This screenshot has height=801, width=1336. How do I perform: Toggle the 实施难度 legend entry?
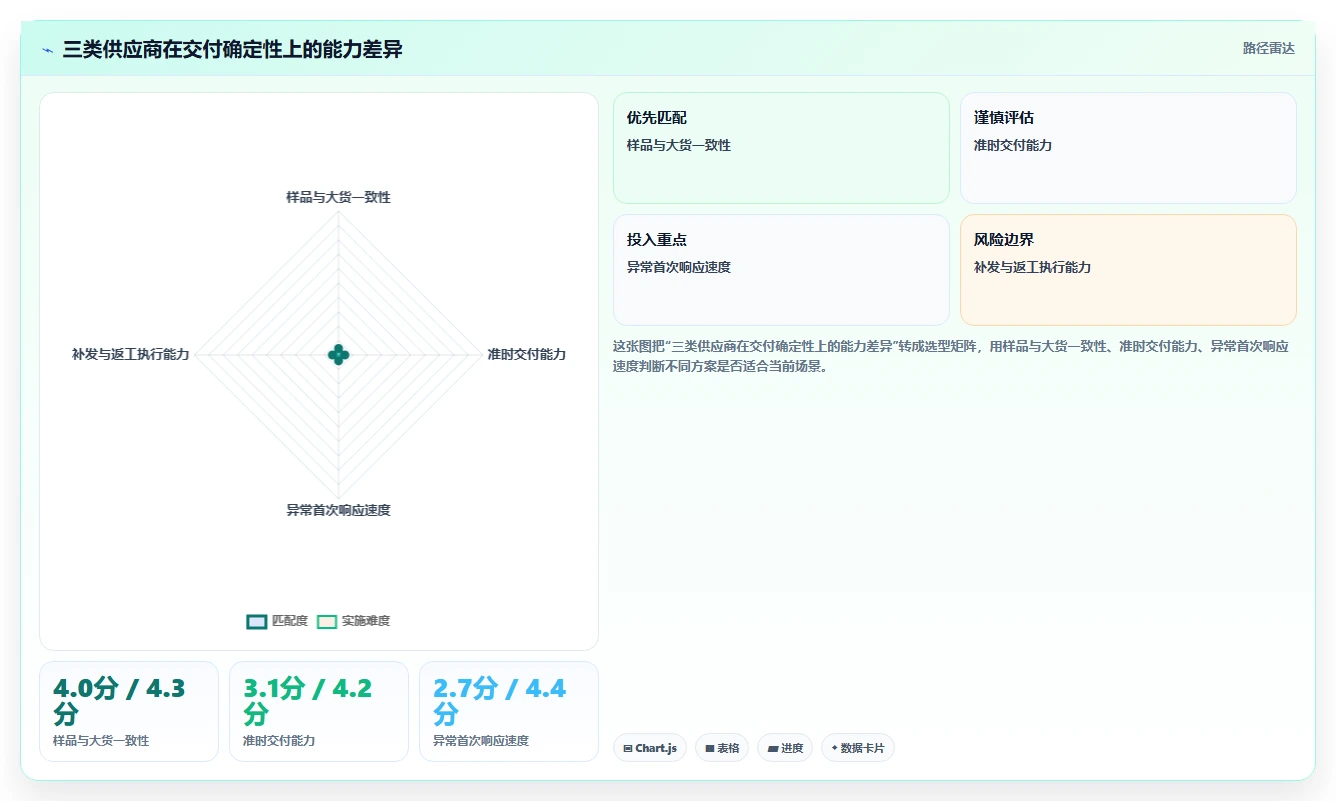(353, 621)
